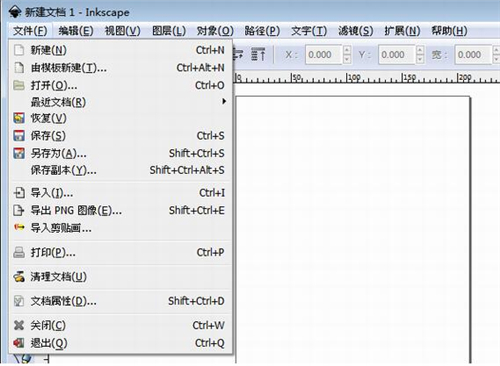Open the 扩展(N) Extensions menu
The image size is (500, 366).
pos(402,31)
